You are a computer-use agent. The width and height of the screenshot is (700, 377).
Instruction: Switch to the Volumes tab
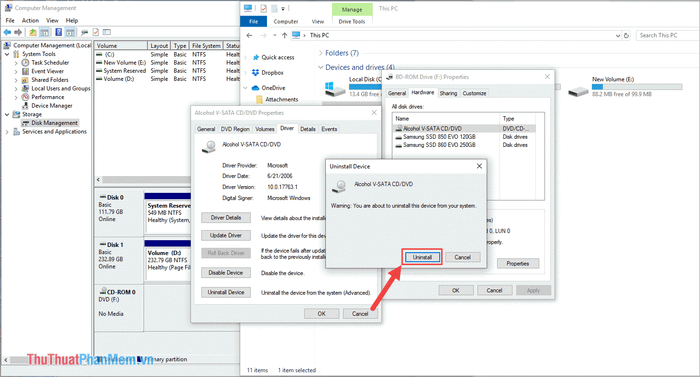pos(265,129)
